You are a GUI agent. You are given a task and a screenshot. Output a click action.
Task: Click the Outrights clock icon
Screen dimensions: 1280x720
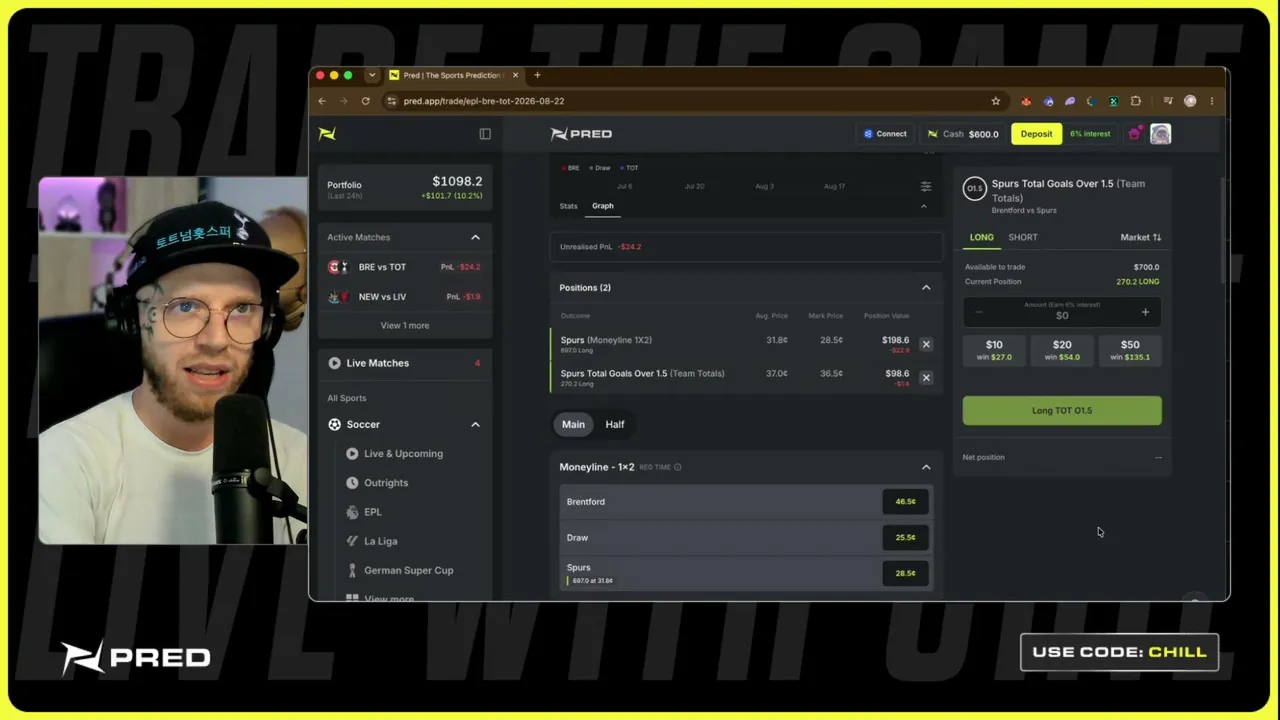click(352, 483)
